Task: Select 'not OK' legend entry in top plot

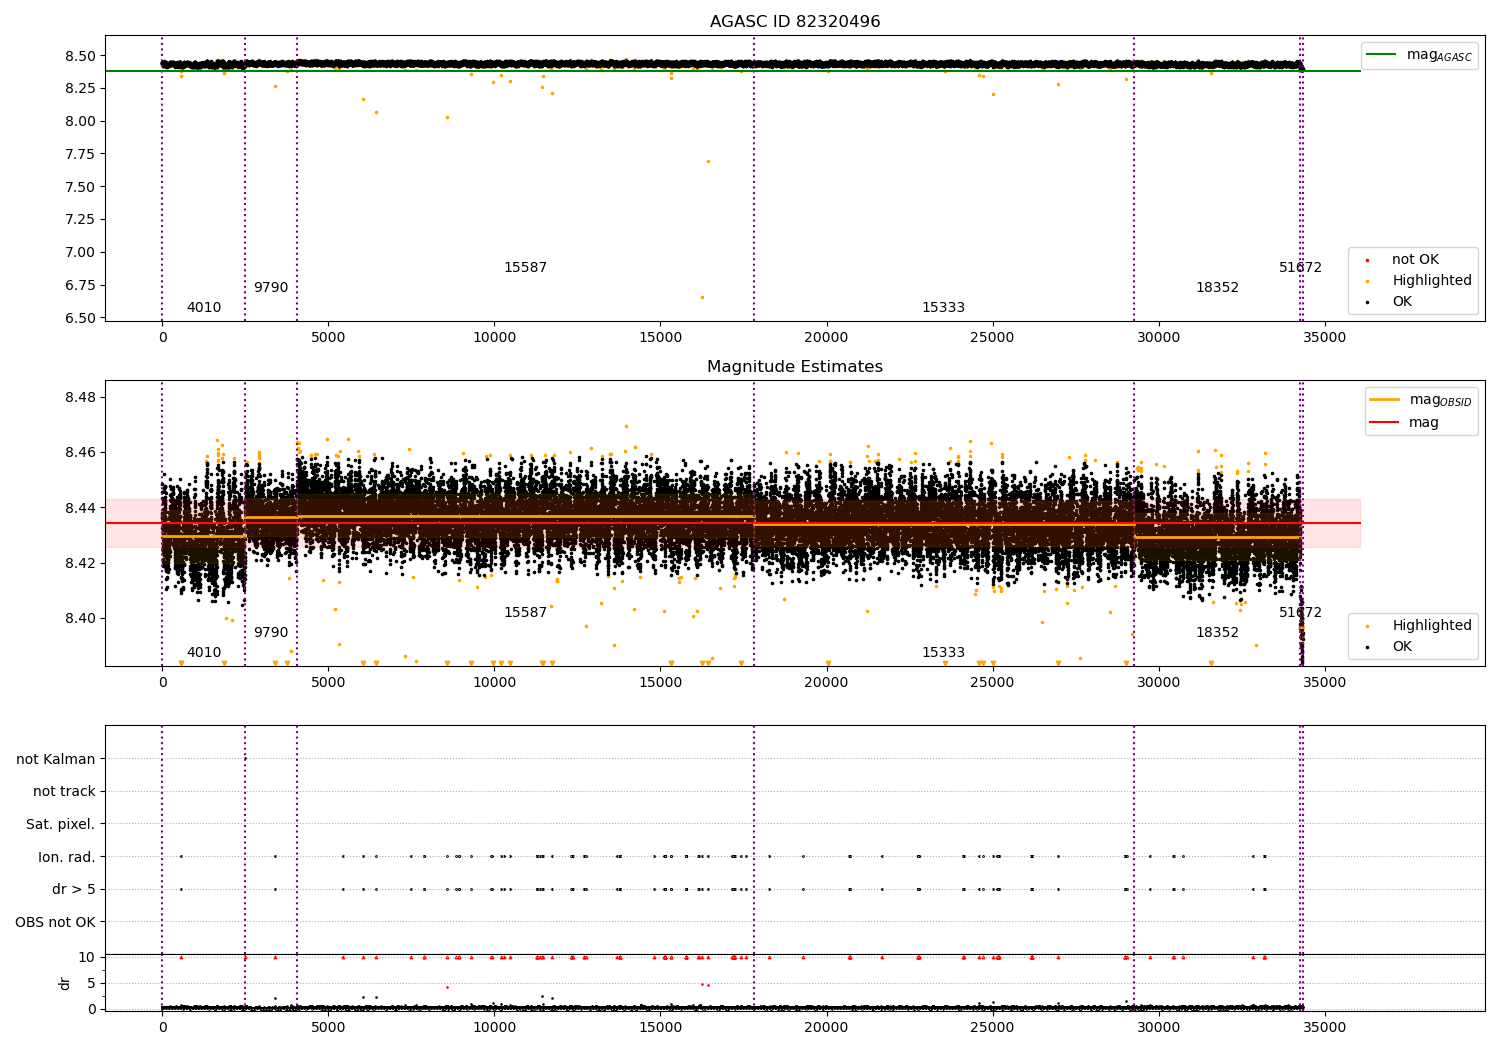Action: pos(1415,260)
